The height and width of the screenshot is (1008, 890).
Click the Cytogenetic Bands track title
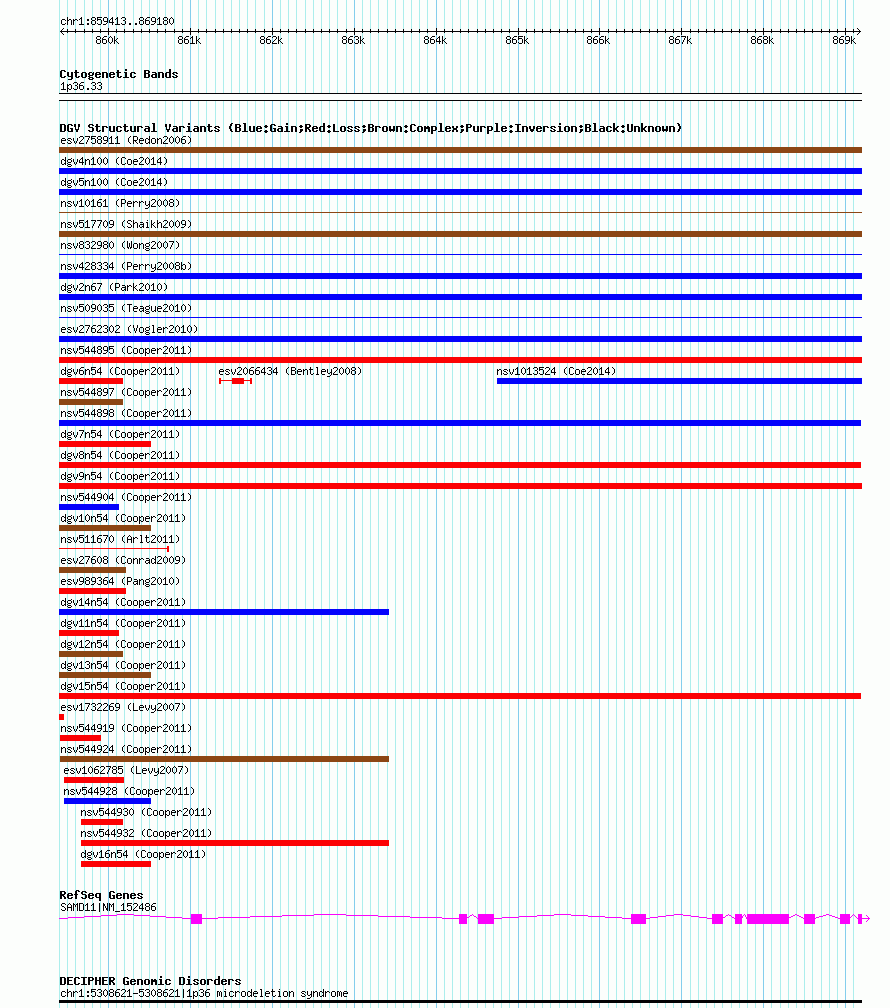118,74
